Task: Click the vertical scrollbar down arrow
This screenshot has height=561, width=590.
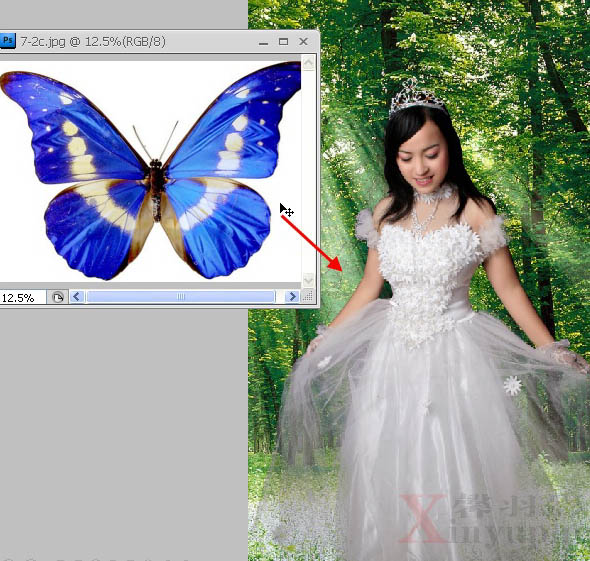Action: point(309,280)
